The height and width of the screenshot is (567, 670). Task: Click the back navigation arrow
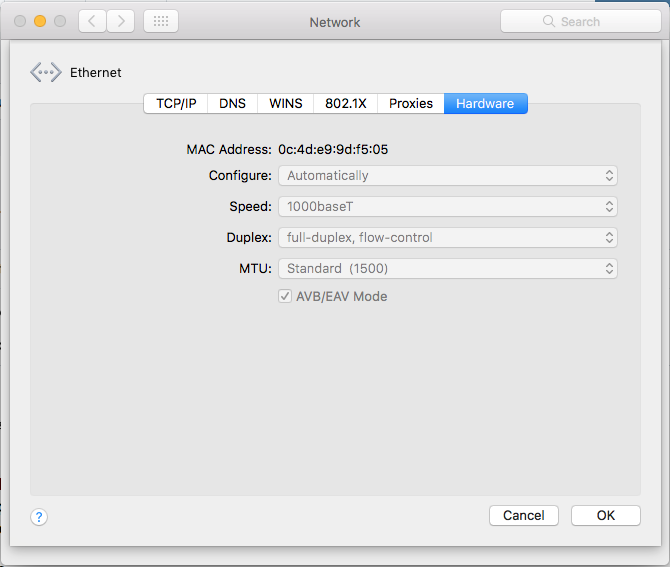click(x=92, y=21)
